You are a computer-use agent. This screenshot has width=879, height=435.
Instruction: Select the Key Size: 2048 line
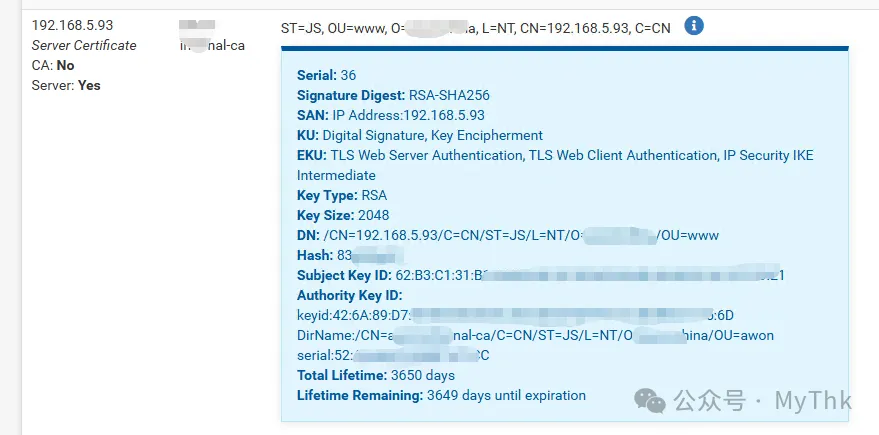point(343,215)
